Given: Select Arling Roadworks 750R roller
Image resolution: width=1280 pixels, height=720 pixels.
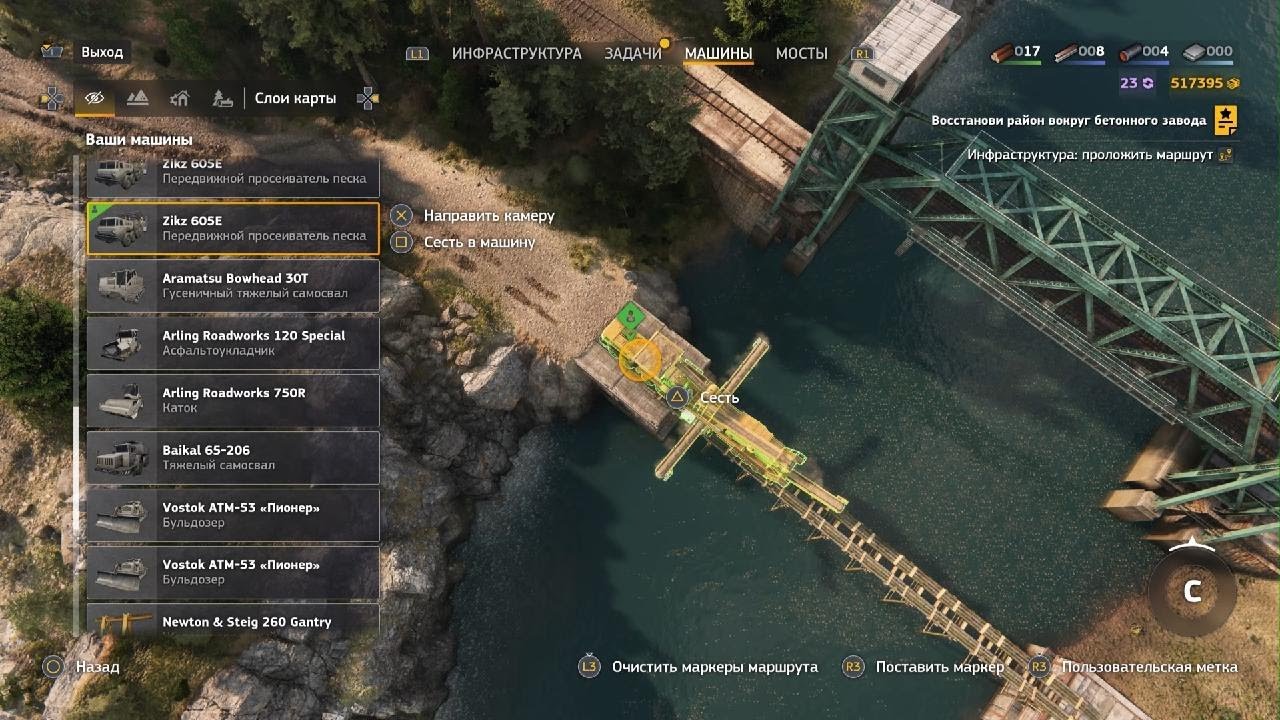Looking at the screenshot, I should [233, 400].
